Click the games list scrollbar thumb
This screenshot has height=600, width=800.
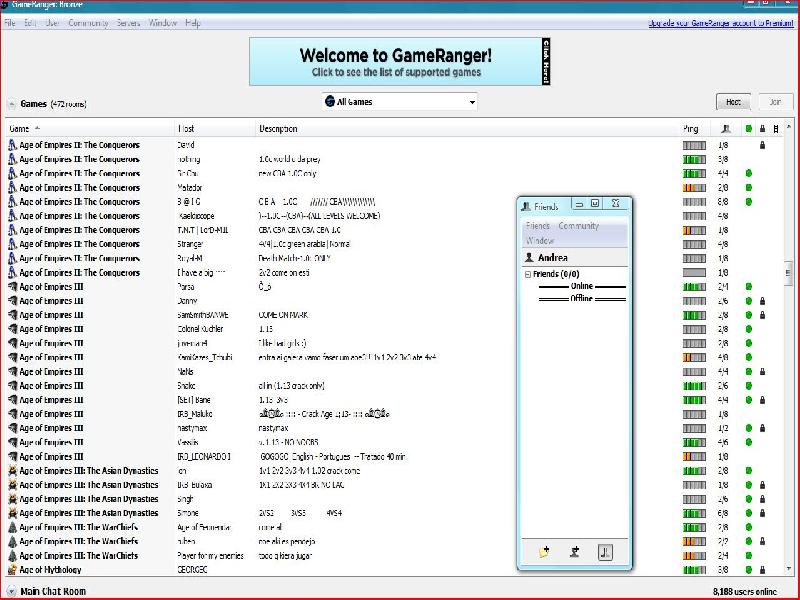tap(789, 273)
